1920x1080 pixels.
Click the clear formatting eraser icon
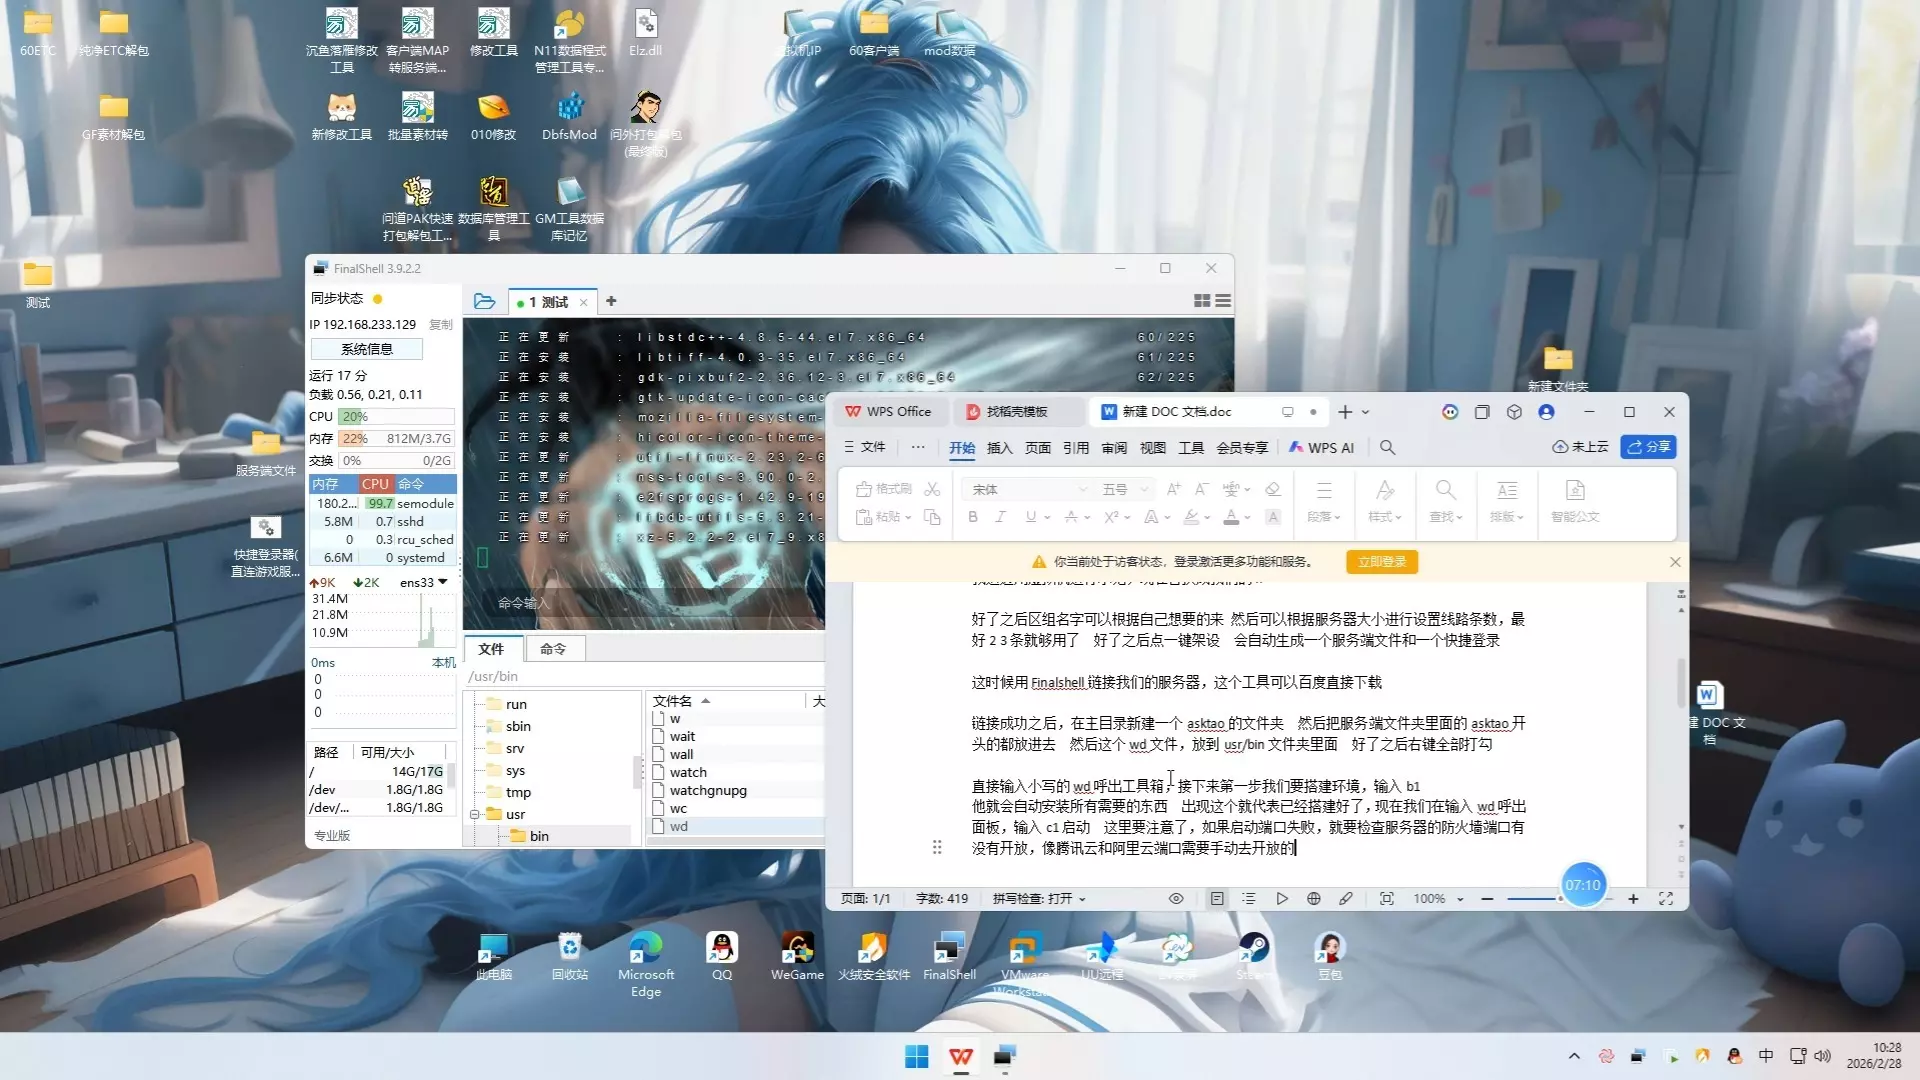pyautogui.click(x=1272, y=489)
